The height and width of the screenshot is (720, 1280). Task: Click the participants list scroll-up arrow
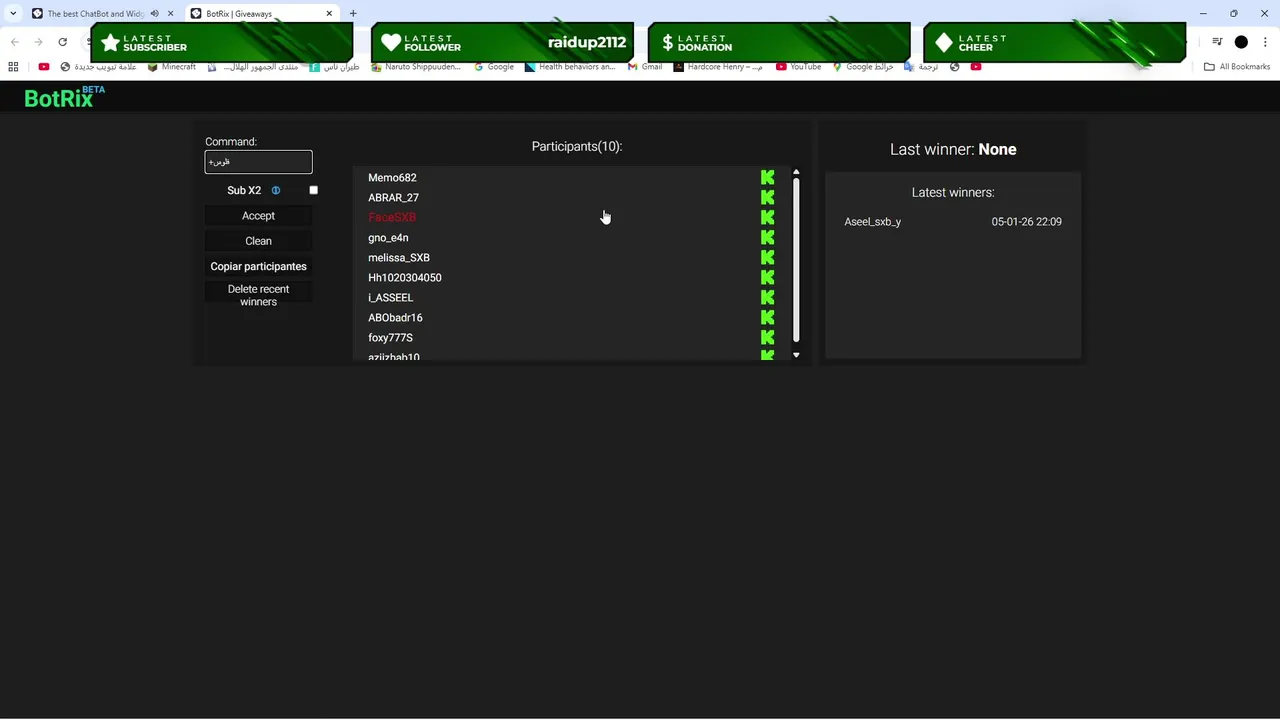coord(796,173)
